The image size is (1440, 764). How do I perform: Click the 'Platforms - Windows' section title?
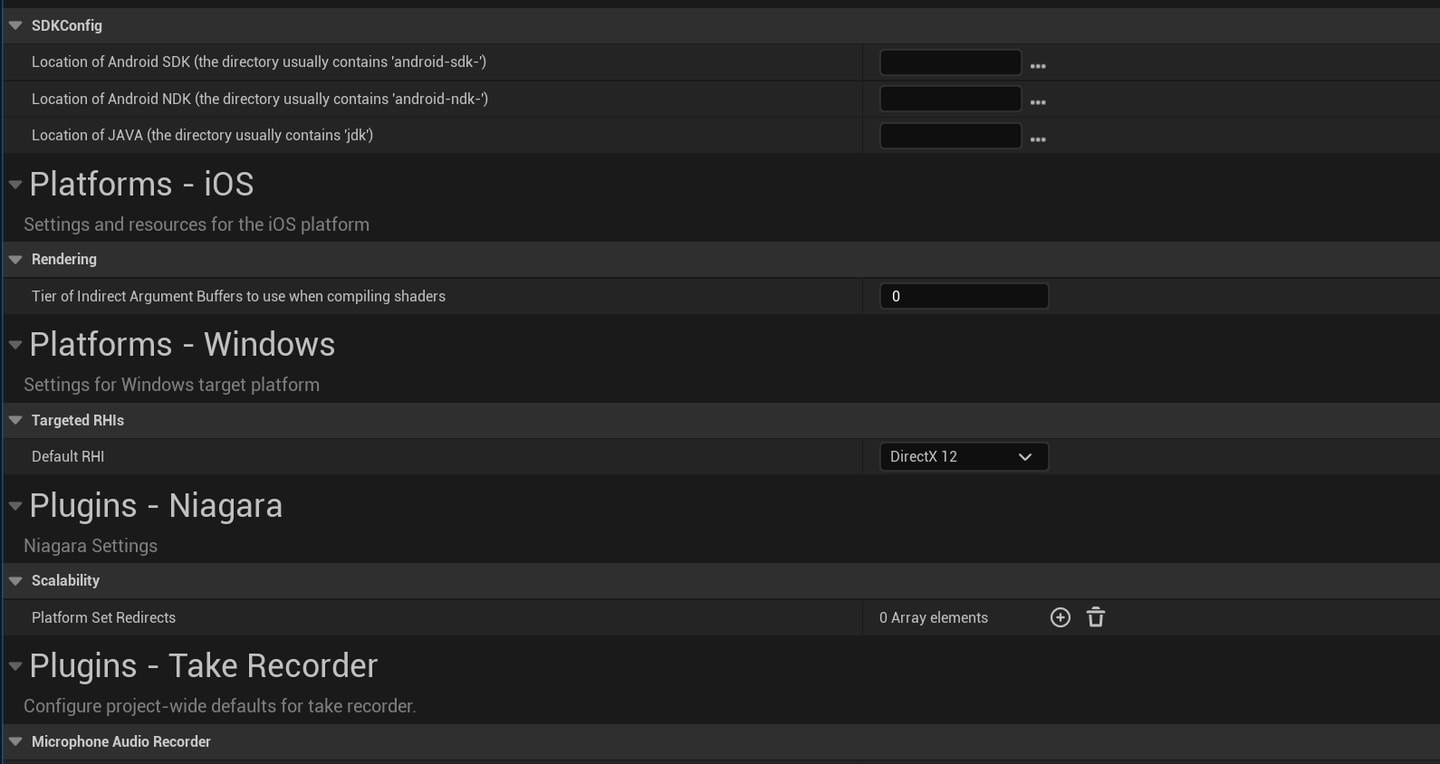(182, 344)
